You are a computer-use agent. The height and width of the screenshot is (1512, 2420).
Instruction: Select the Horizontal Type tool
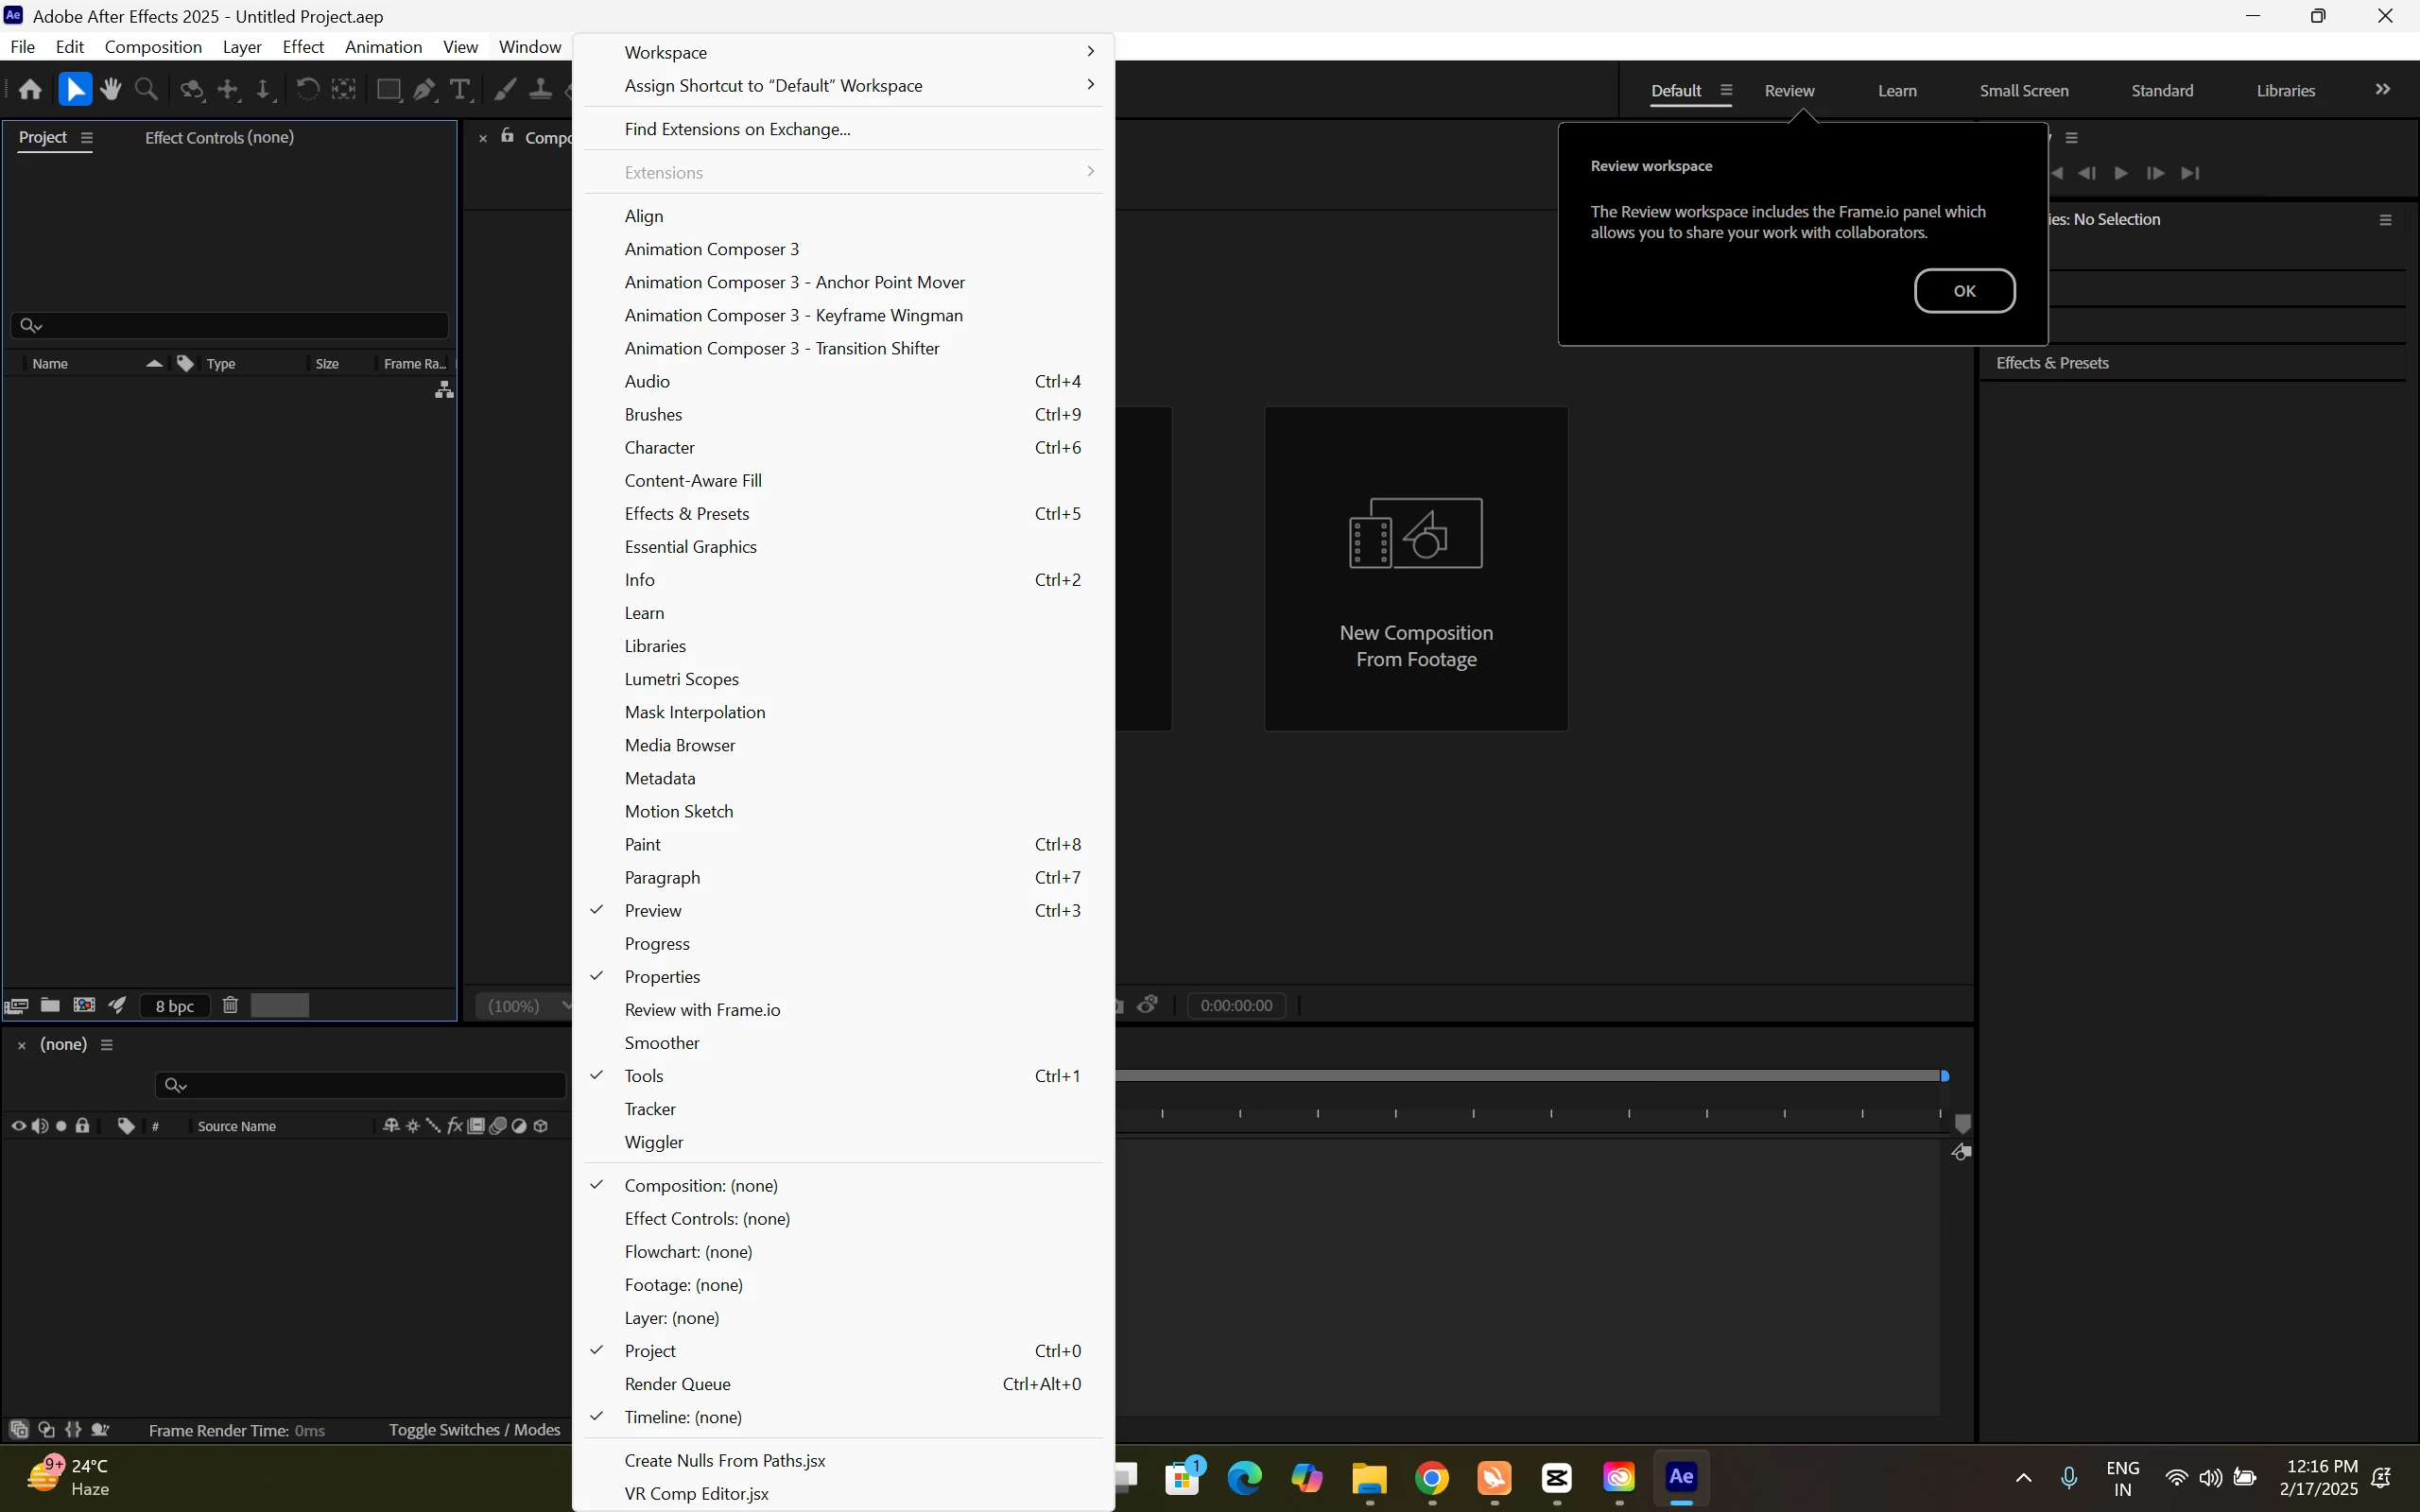[460, 90]
